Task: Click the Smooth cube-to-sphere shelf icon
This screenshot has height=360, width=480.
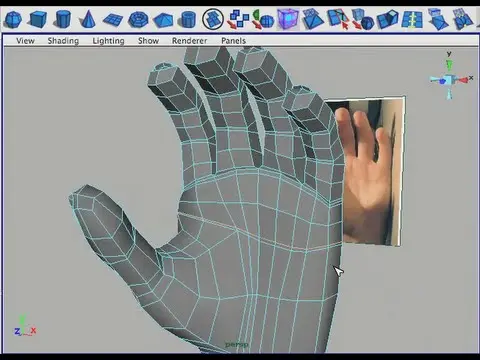Action: coord(363,19)
